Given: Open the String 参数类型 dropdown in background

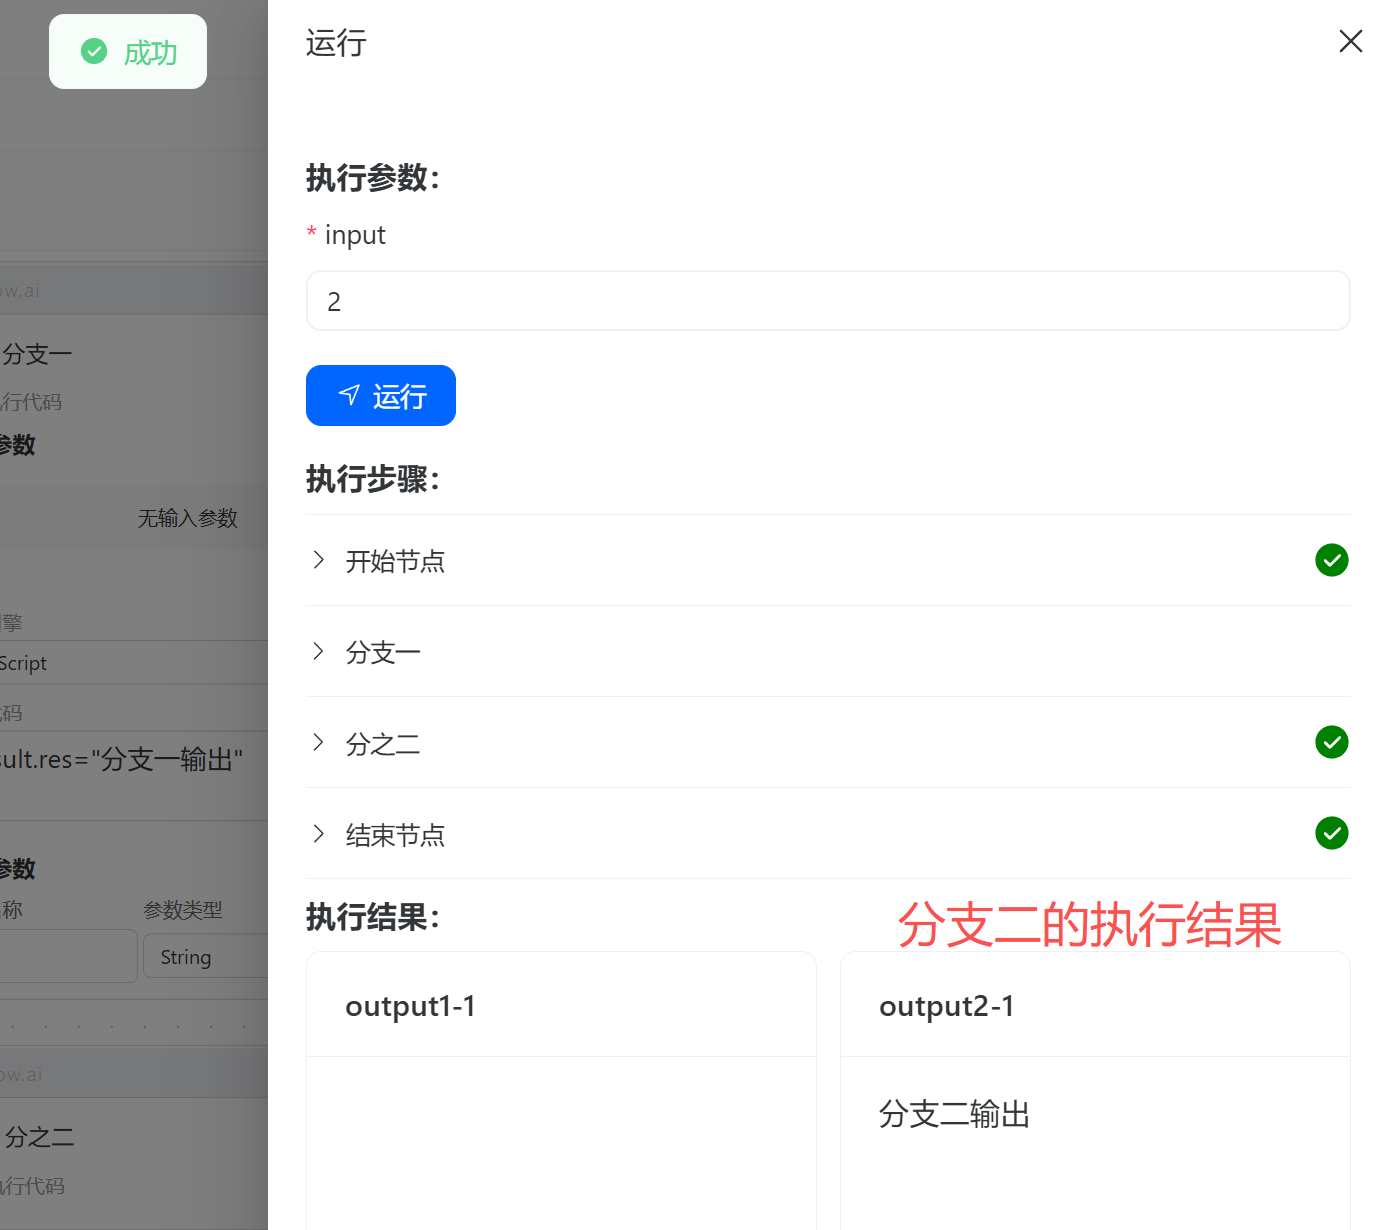Looking at the screenshot, I should pyautogui.click(x=203, y=957).
